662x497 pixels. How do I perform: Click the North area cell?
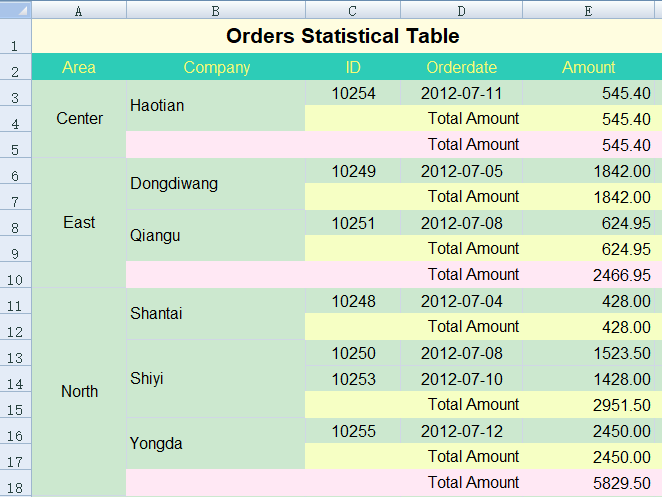pos(79,391)
